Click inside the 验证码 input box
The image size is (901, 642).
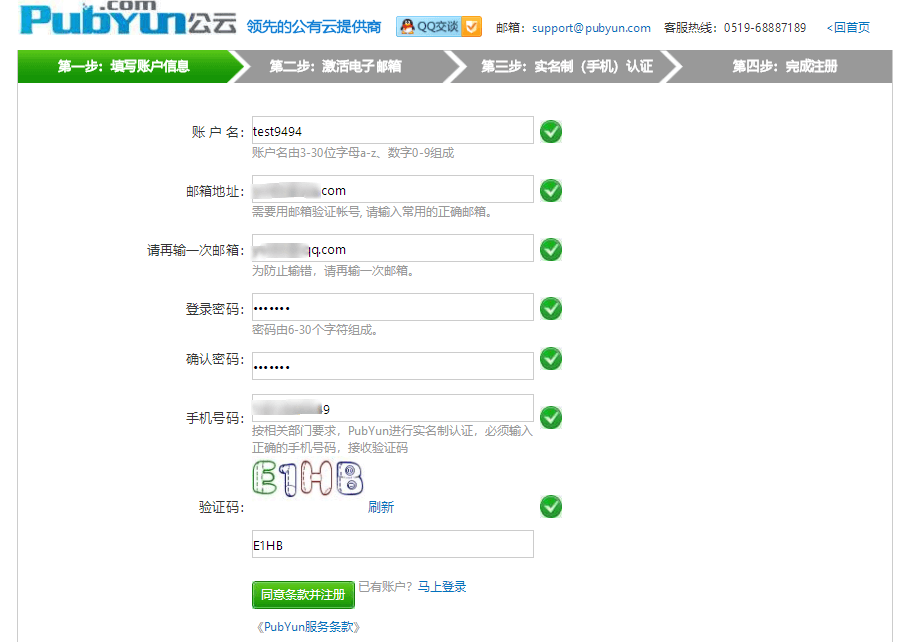click(392, 544)
